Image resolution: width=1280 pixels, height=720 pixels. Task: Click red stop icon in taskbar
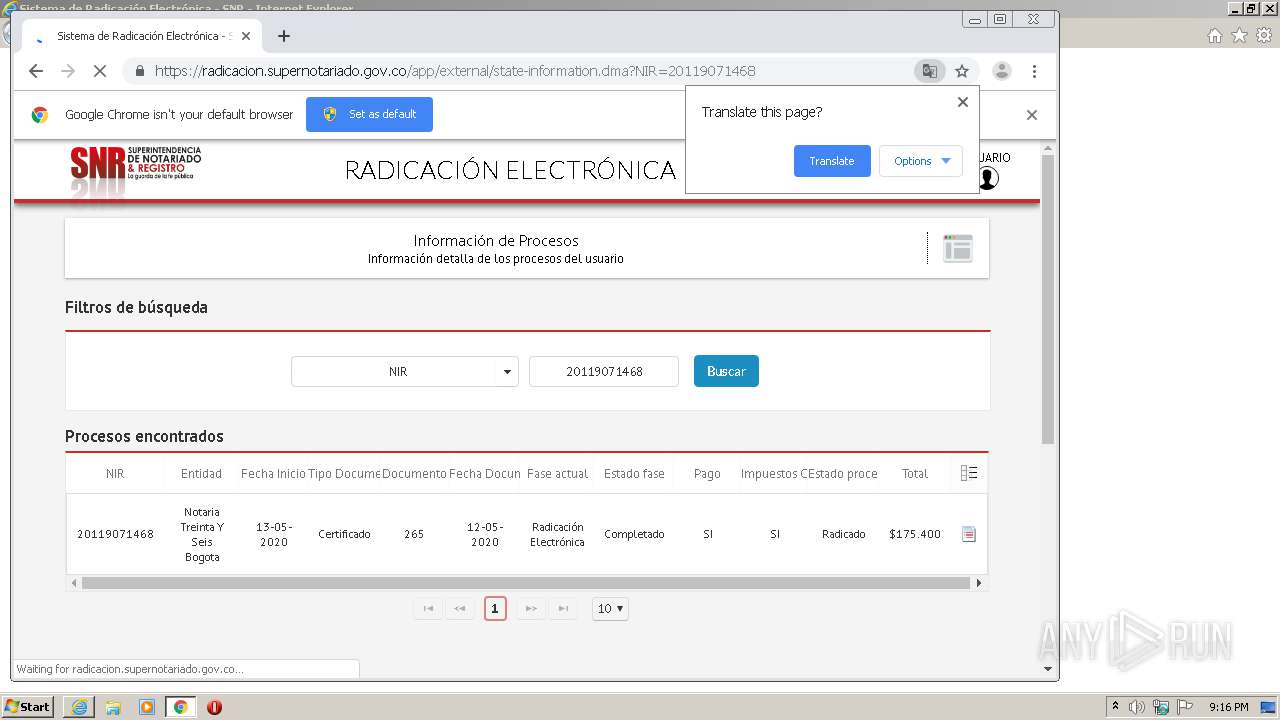(x=214, y=707)
